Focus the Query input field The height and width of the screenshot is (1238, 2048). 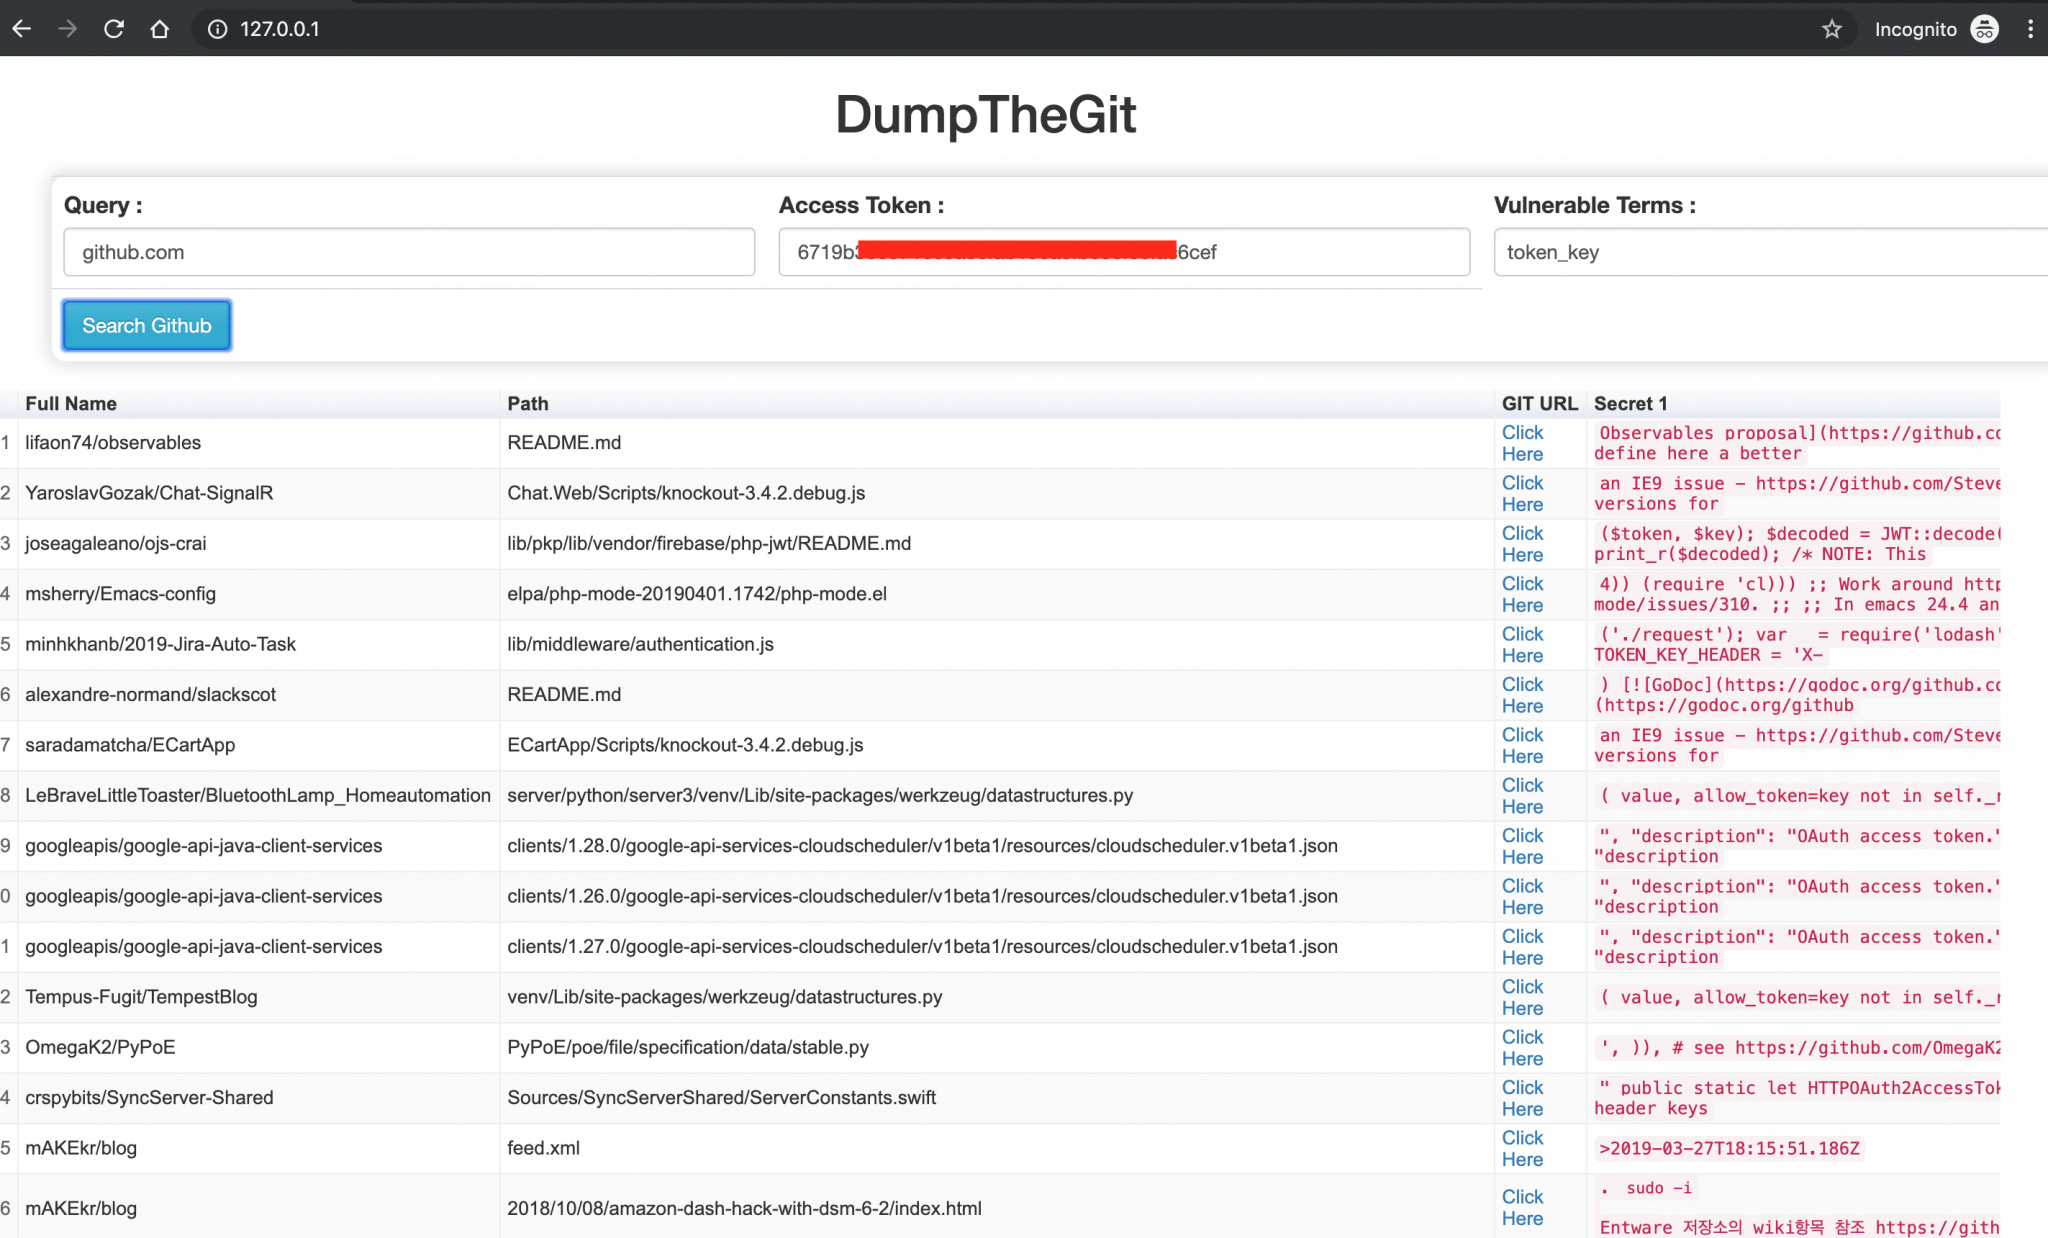point(409,252)
